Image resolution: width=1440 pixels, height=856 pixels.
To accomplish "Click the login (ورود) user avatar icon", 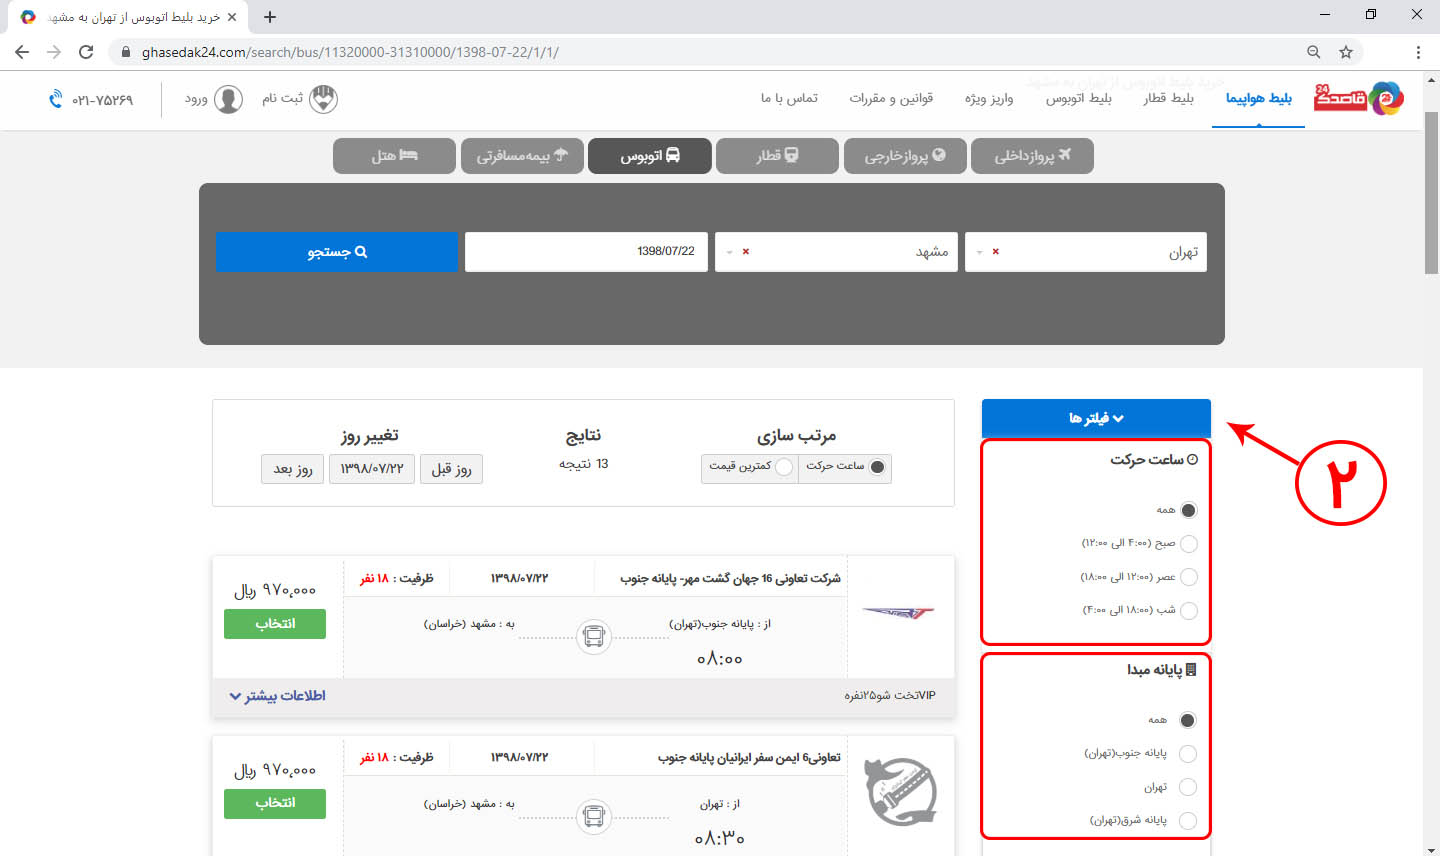I will tap(229, 99).
